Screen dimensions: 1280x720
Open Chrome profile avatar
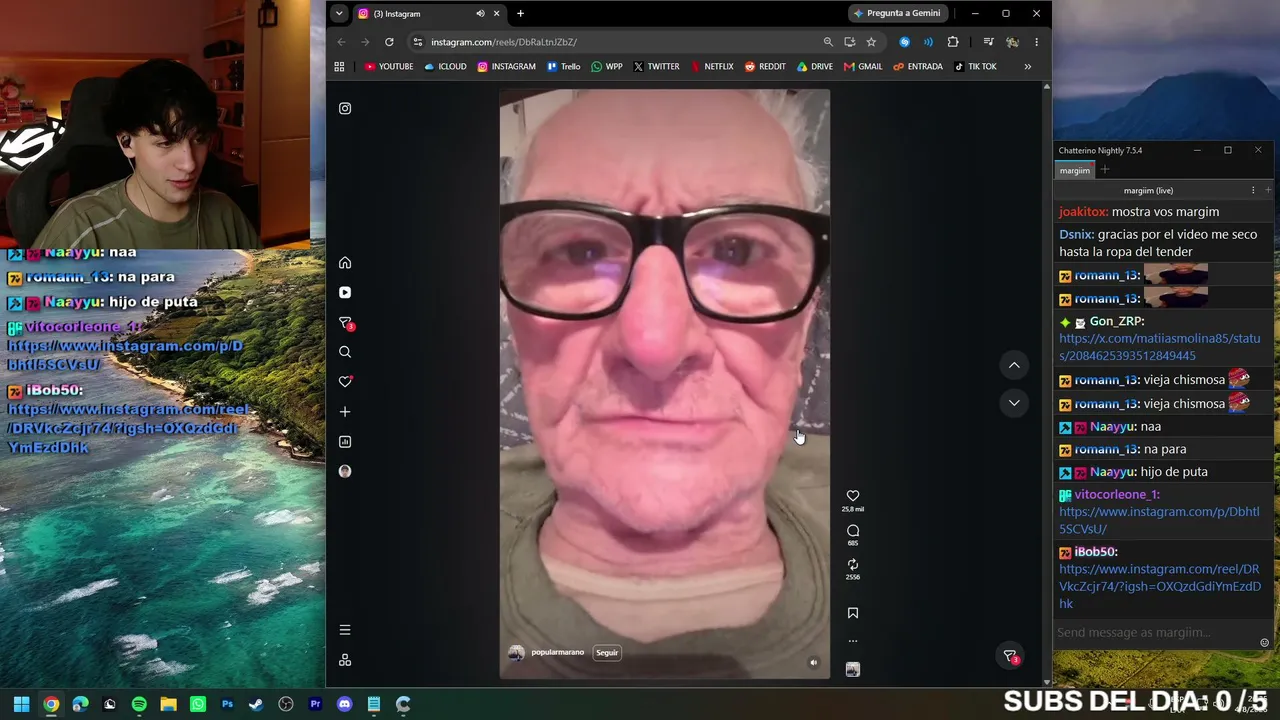(x=1012, y=42)
